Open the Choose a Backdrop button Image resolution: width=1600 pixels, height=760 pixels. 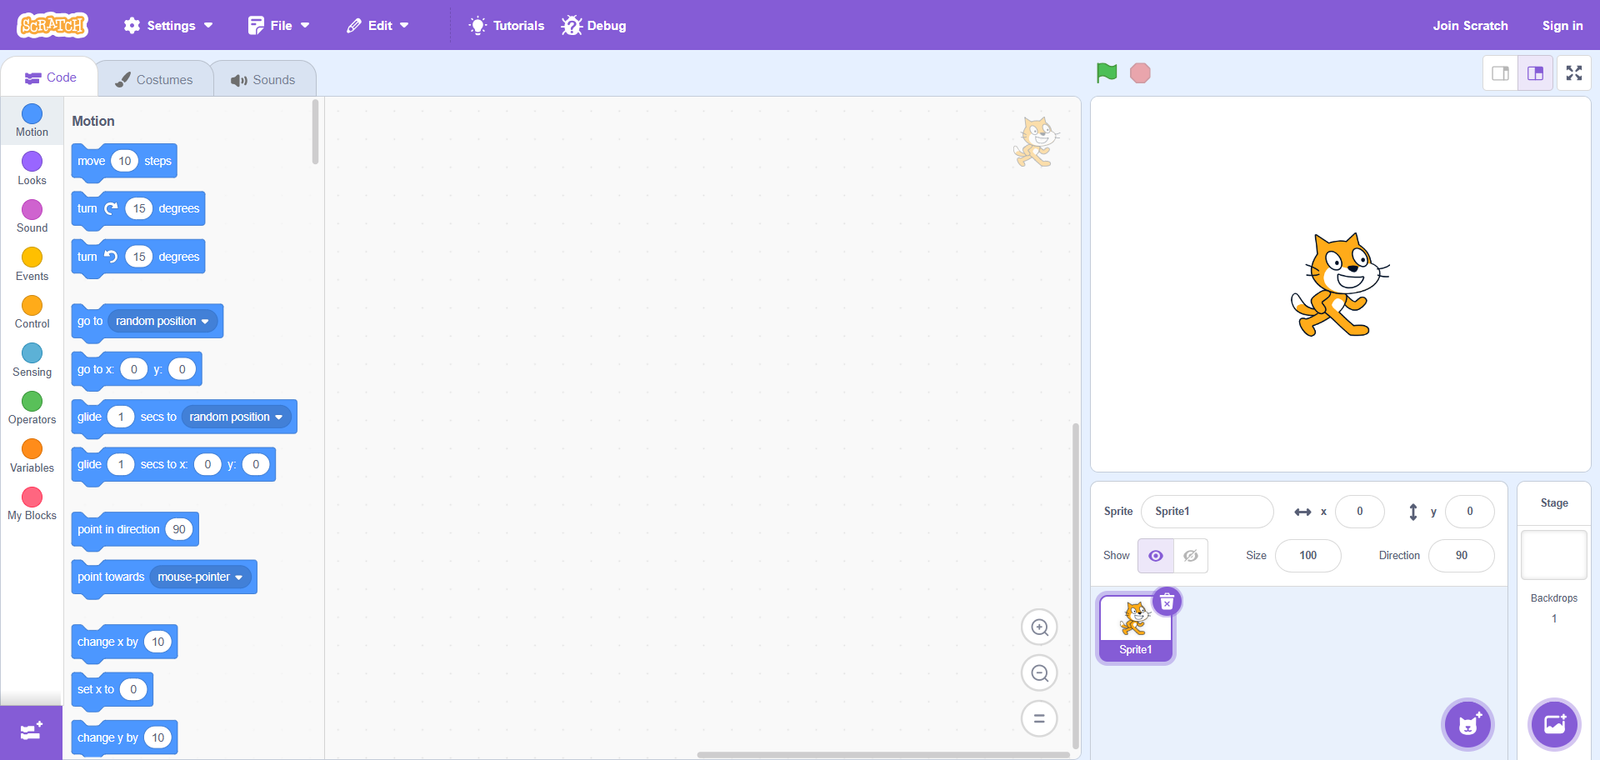[1554, 724]
